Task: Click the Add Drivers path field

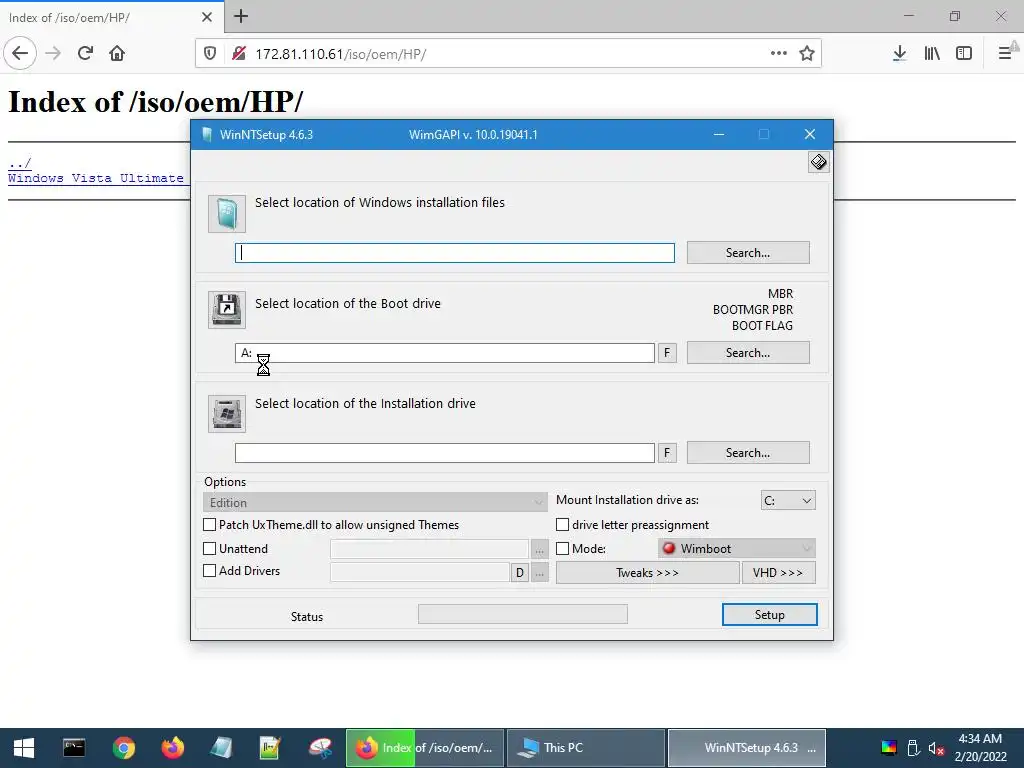Action: tap(420, 572)
